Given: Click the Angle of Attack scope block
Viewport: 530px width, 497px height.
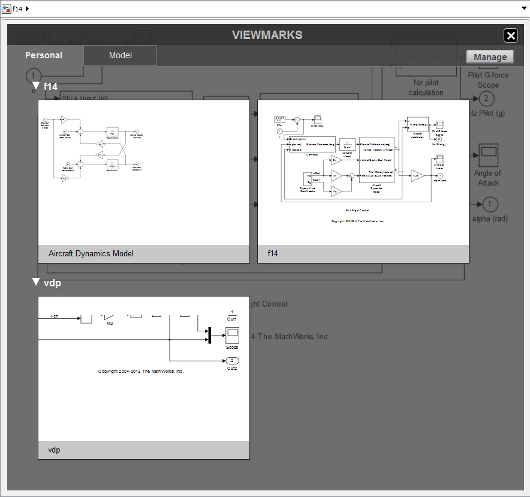Looking at the screenshot, I should click(488, 155).
